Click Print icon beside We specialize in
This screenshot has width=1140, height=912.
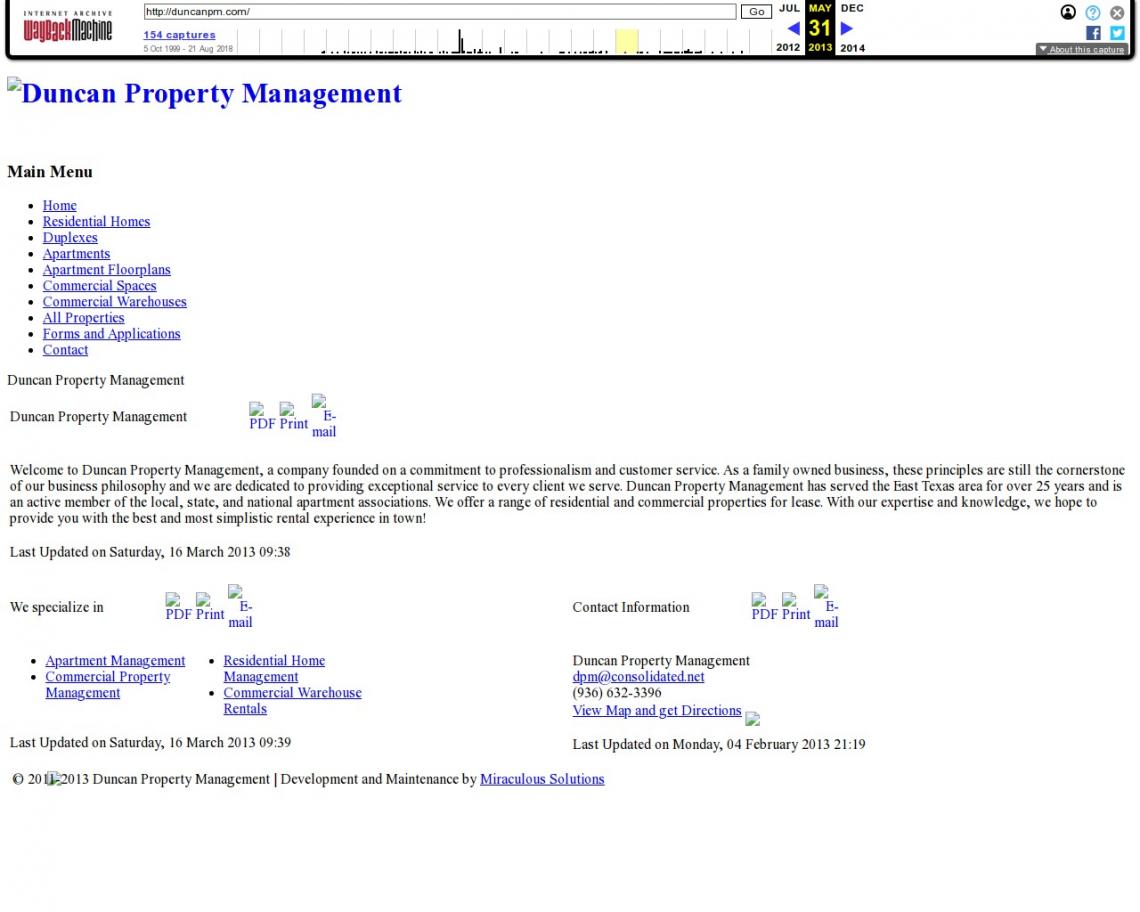pyautogui.click(x=210, y=607)
